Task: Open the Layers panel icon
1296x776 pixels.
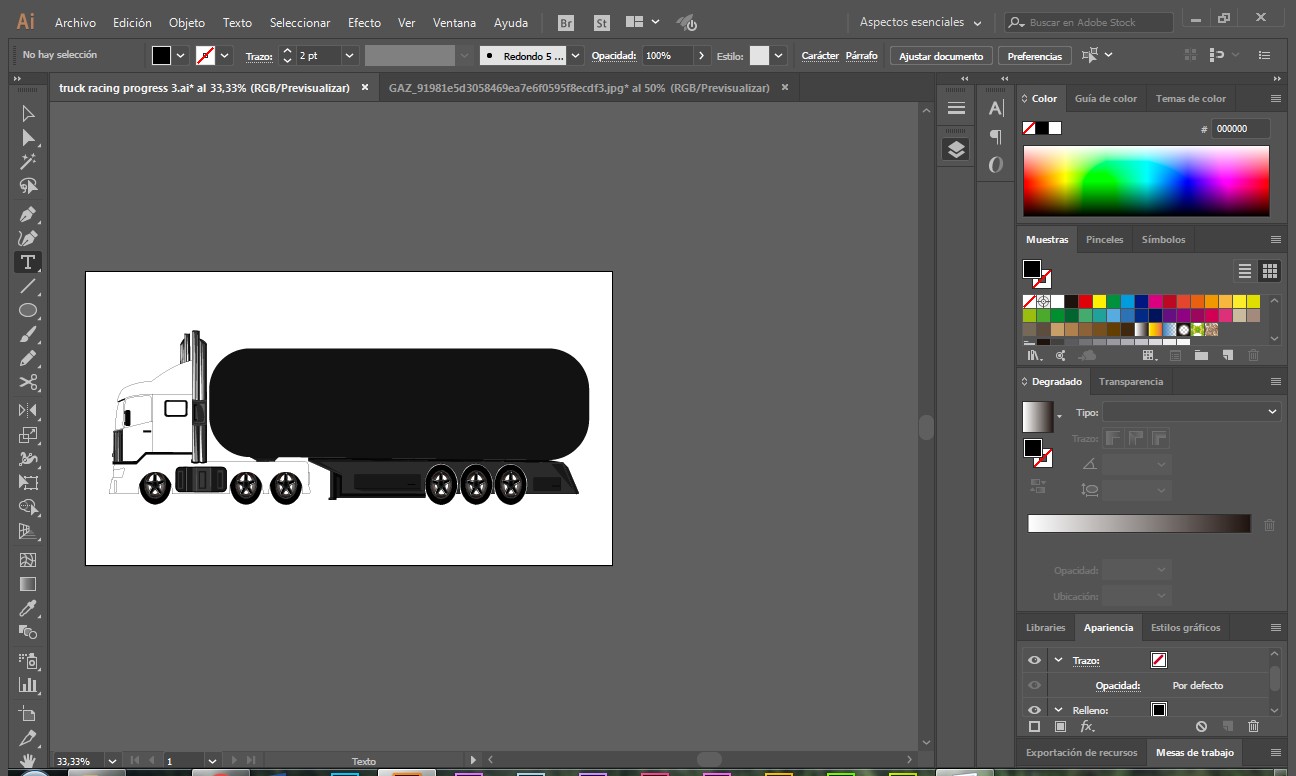Action: 956,150
